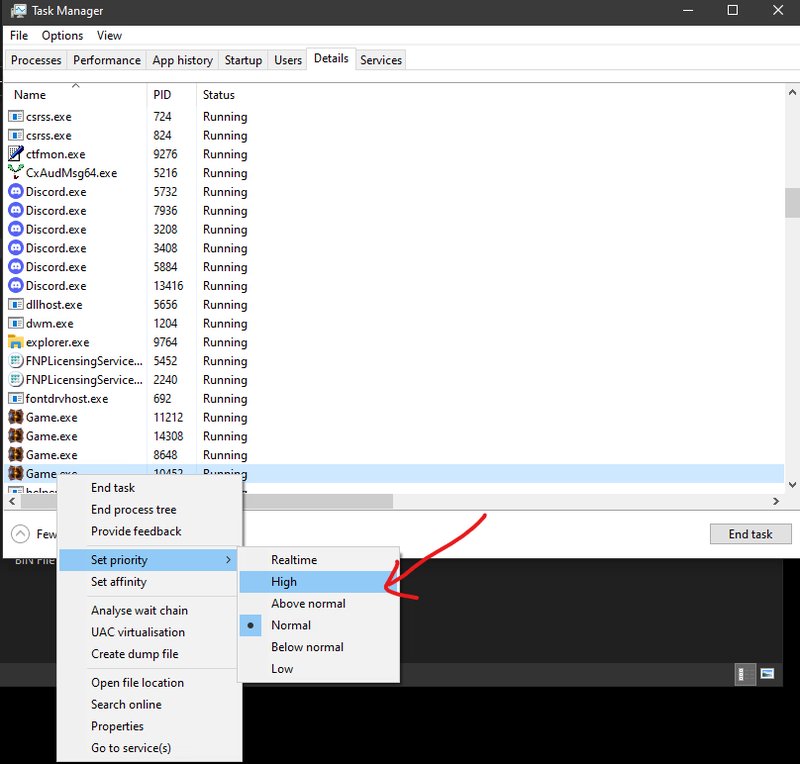Choose End process tree
The image size is (800, 764).
click(149, 509)
